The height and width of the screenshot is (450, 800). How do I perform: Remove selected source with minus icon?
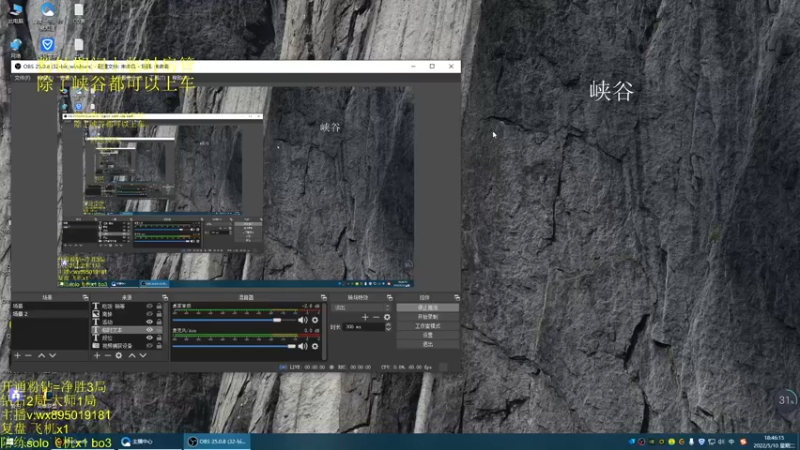pos(108,355)
